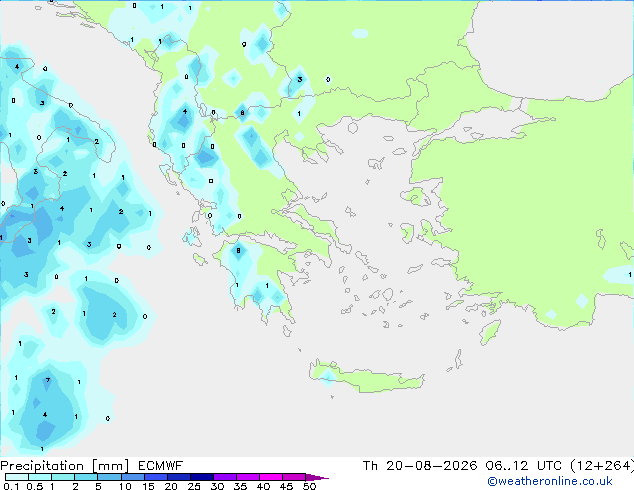Select the 'Precipitation [mm]' title text

pos(64,466)
